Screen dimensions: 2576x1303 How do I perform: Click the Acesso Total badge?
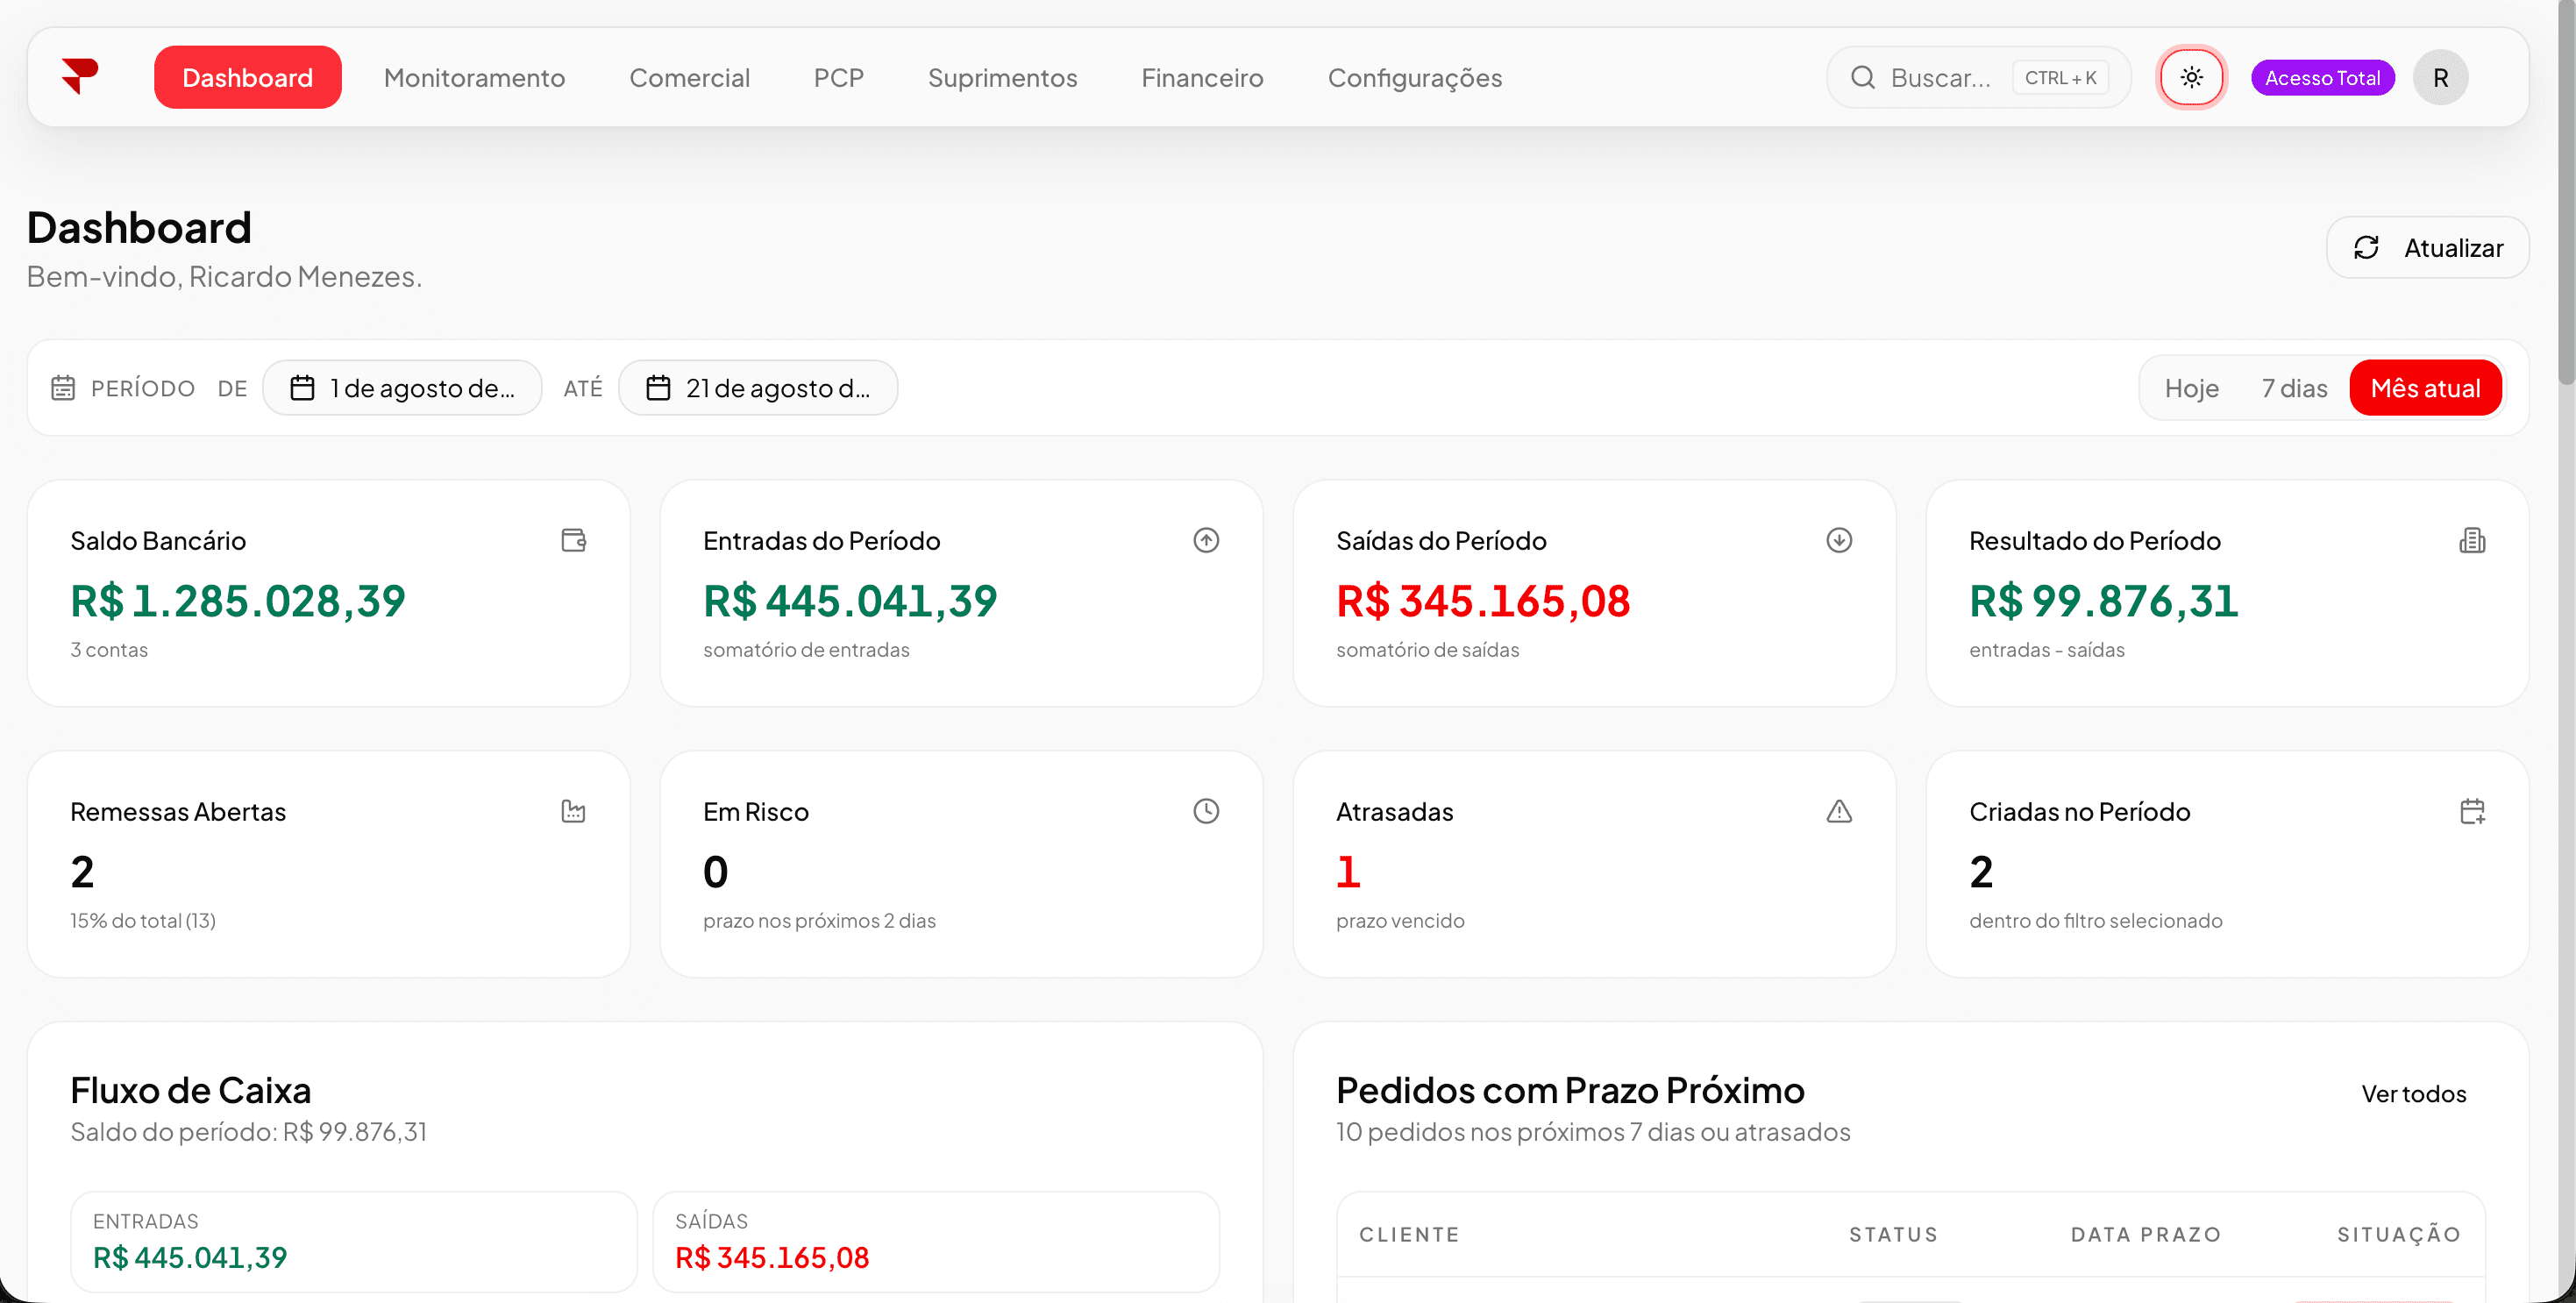tap(2322, 77)
